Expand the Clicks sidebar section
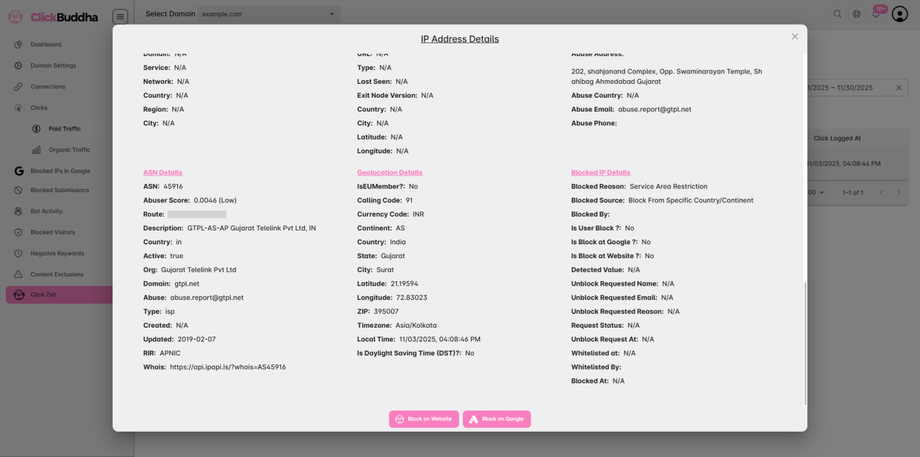 point(39,108)
